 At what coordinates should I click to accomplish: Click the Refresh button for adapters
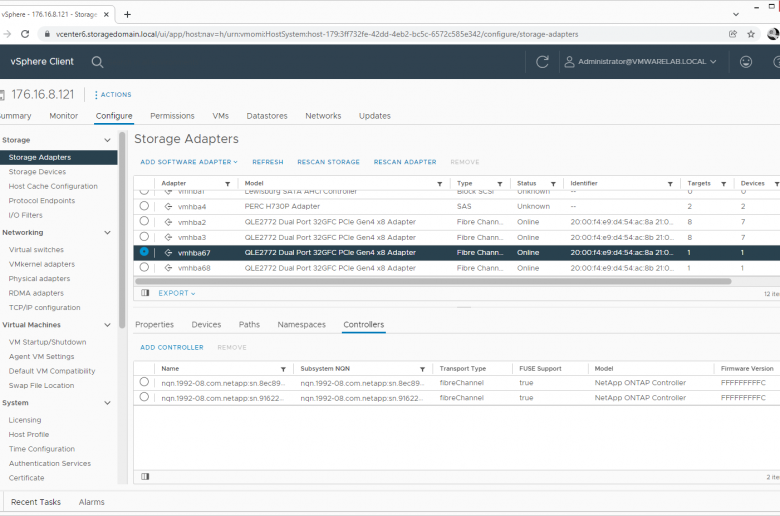(268, 162)
